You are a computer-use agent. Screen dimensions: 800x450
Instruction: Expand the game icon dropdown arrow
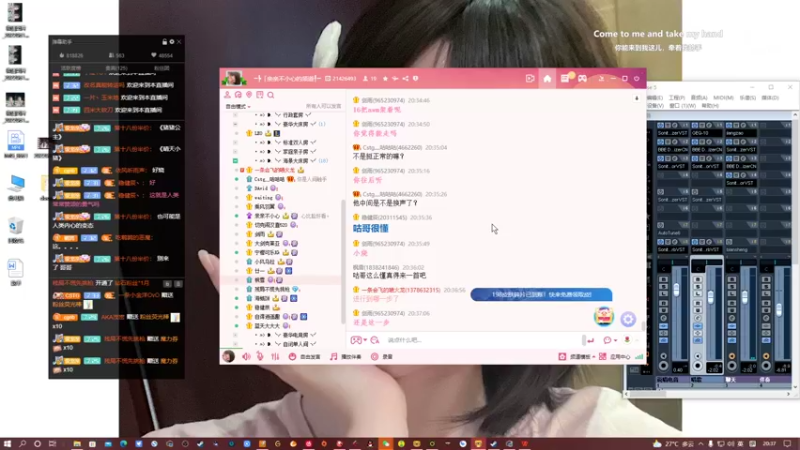click(365, 340)
